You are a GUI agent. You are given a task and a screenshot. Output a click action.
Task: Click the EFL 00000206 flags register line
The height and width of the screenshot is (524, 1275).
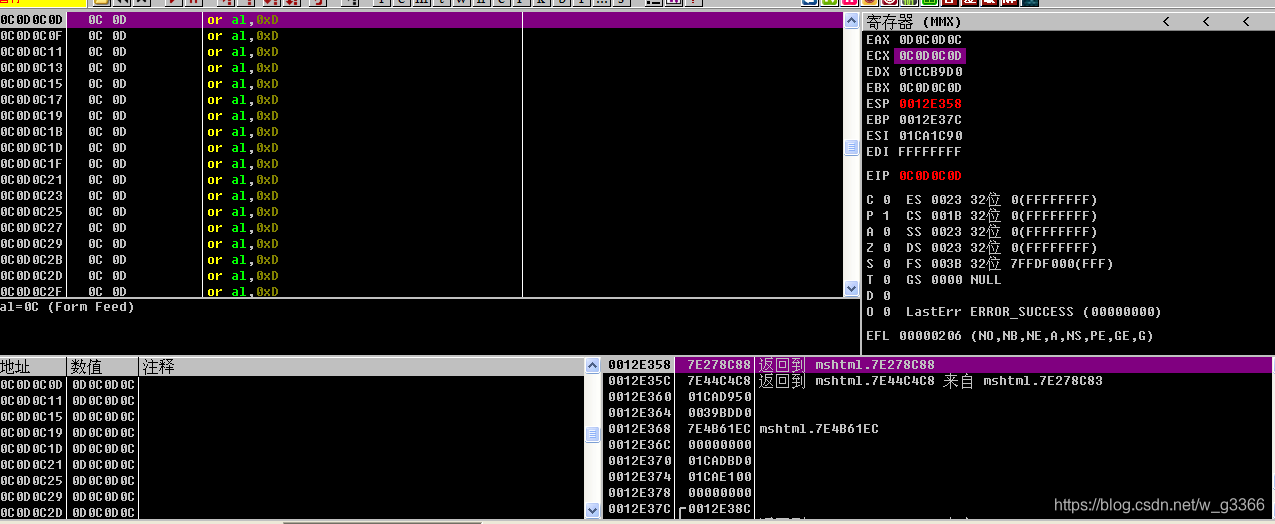(x=1010, y=336)
